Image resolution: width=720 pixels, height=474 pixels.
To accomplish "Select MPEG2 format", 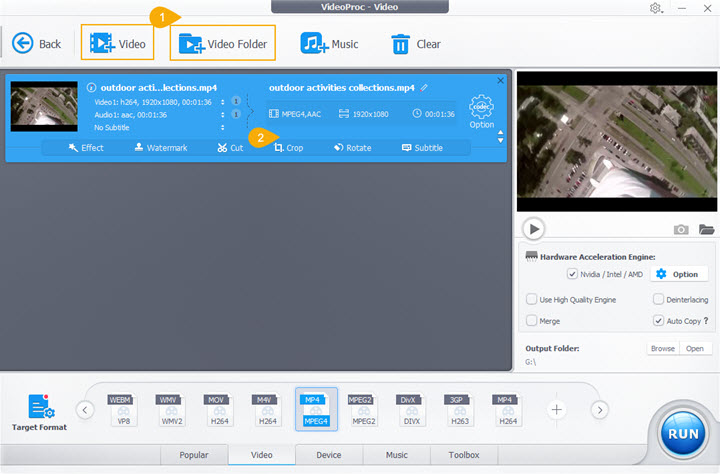I will [364, 409].
